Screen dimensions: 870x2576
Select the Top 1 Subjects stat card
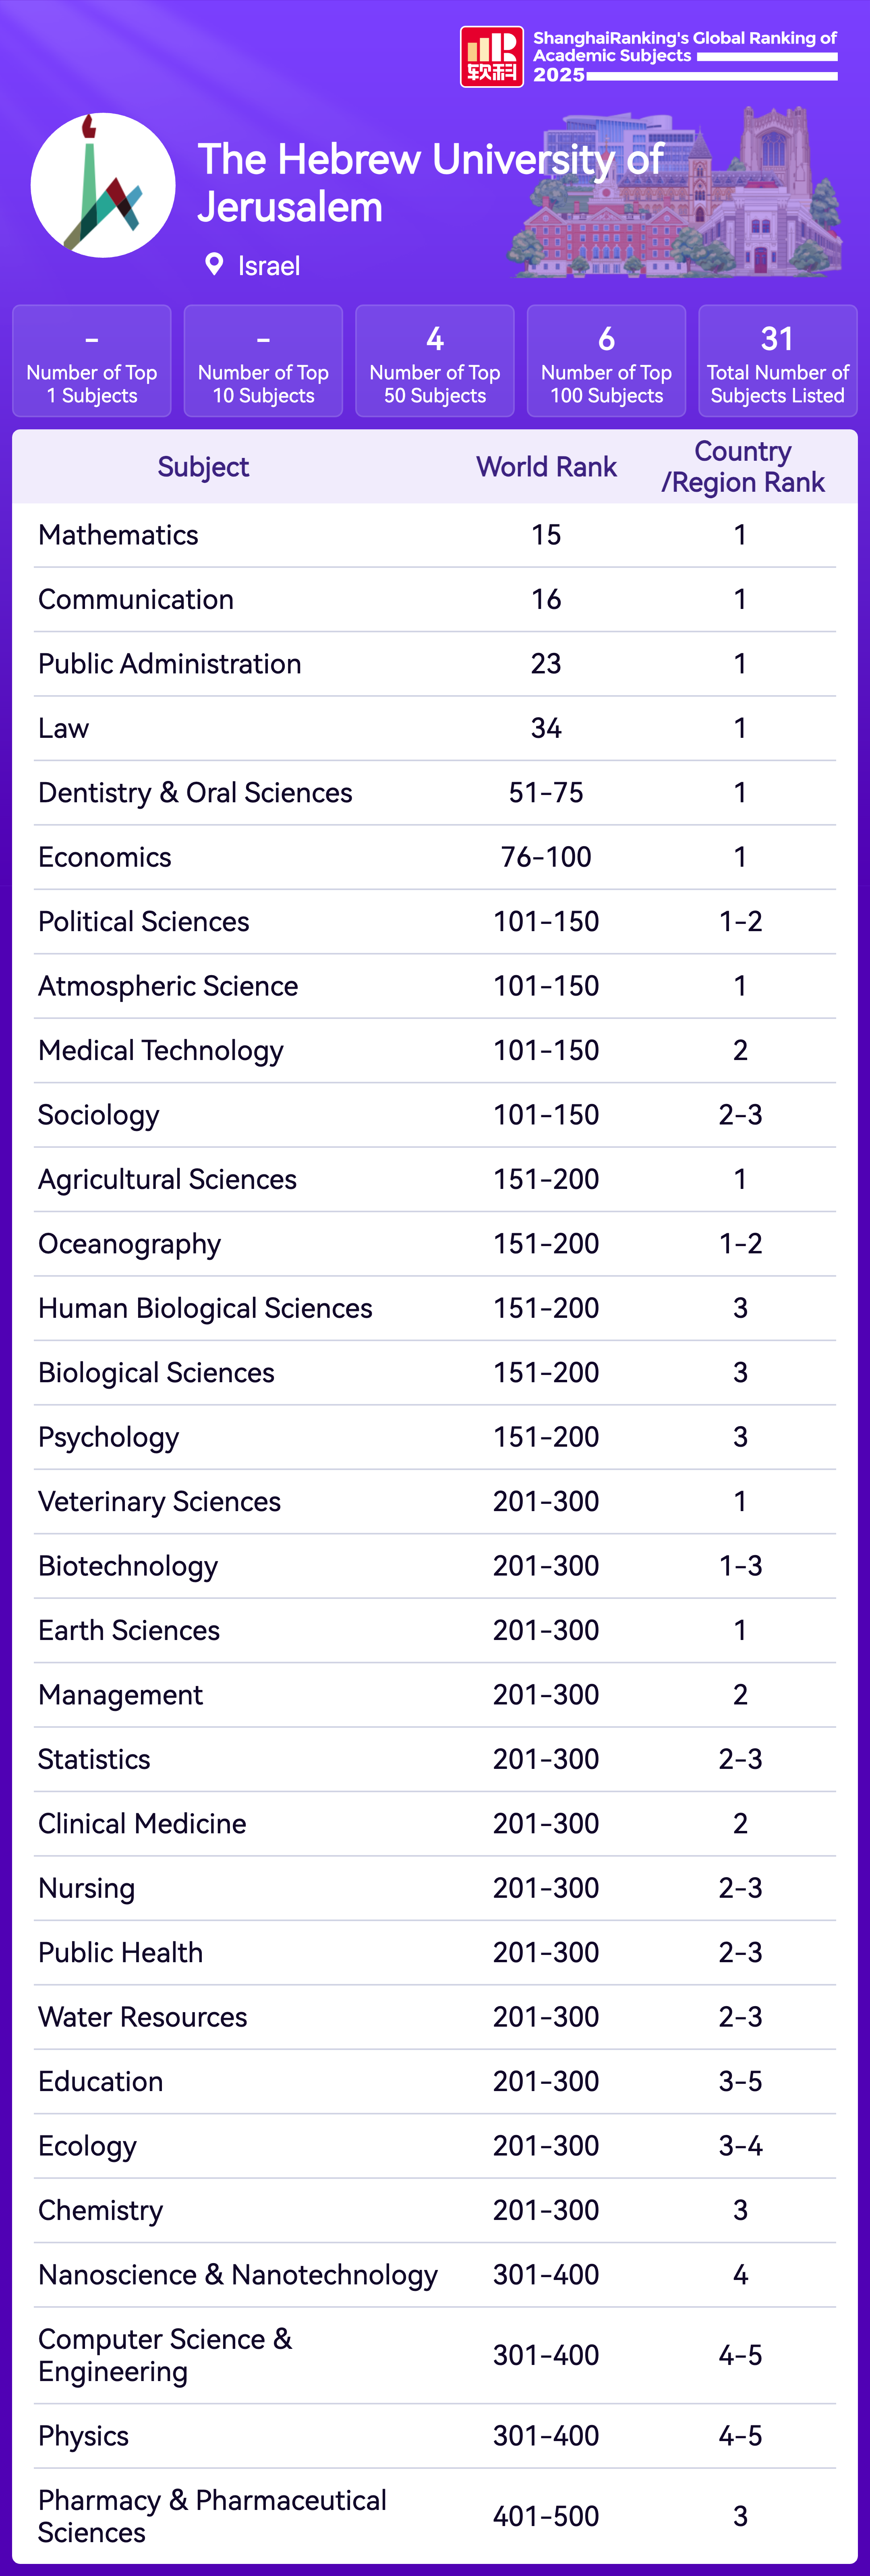tap(92, 361)
